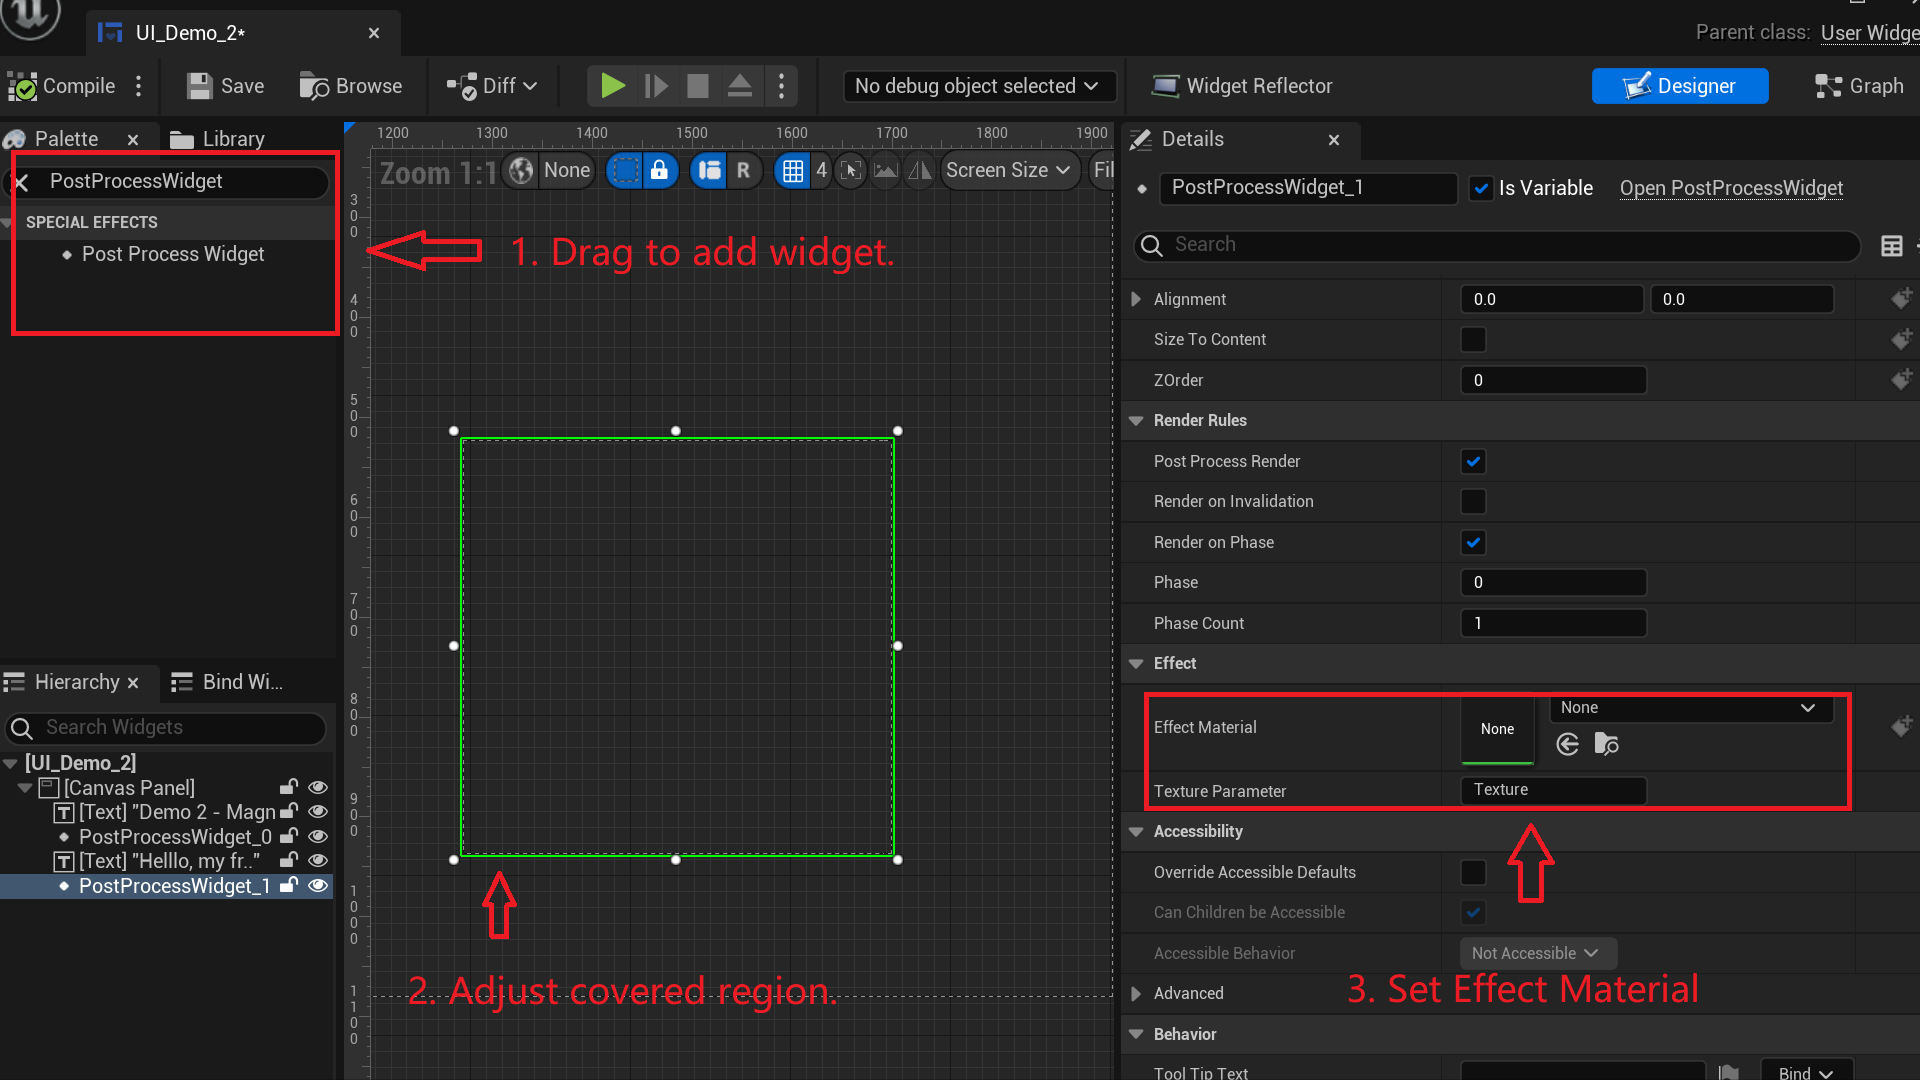Screen dimensions: 1920x1080
Task: Open the Screen Size dropdown
Action: (x=1008, y=170)
